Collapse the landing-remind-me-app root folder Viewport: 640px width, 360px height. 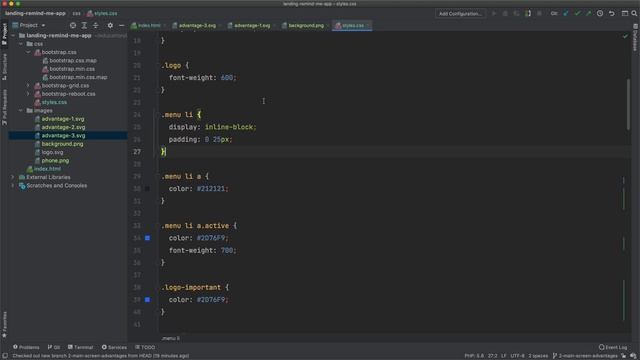[13, 36]
